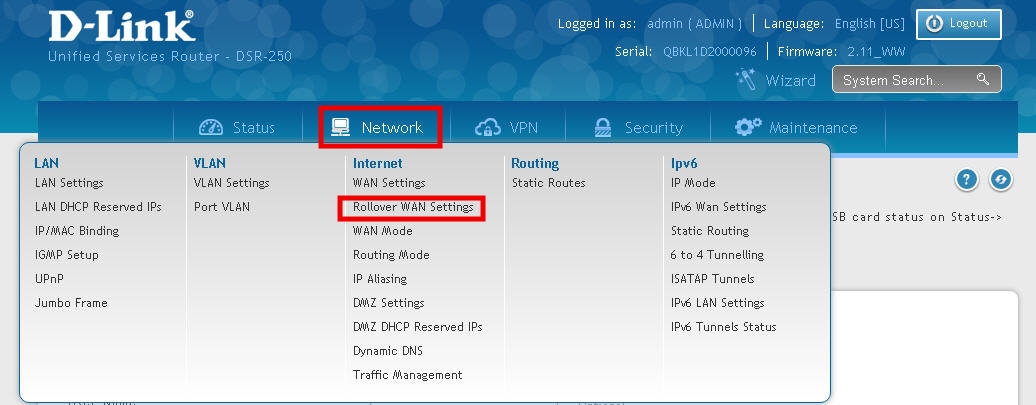Click the refresh page icon
Screen dimensions: 1036x405
click(x=999, y=180)
